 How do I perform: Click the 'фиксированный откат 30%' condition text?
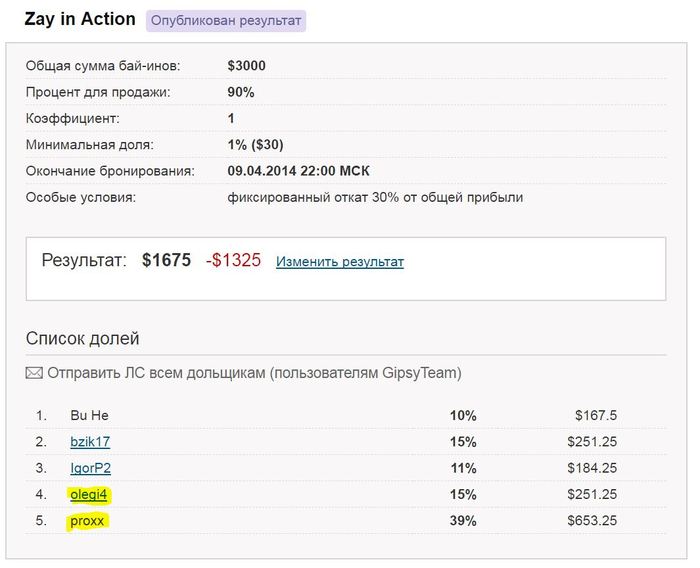(x=313, y=197)
